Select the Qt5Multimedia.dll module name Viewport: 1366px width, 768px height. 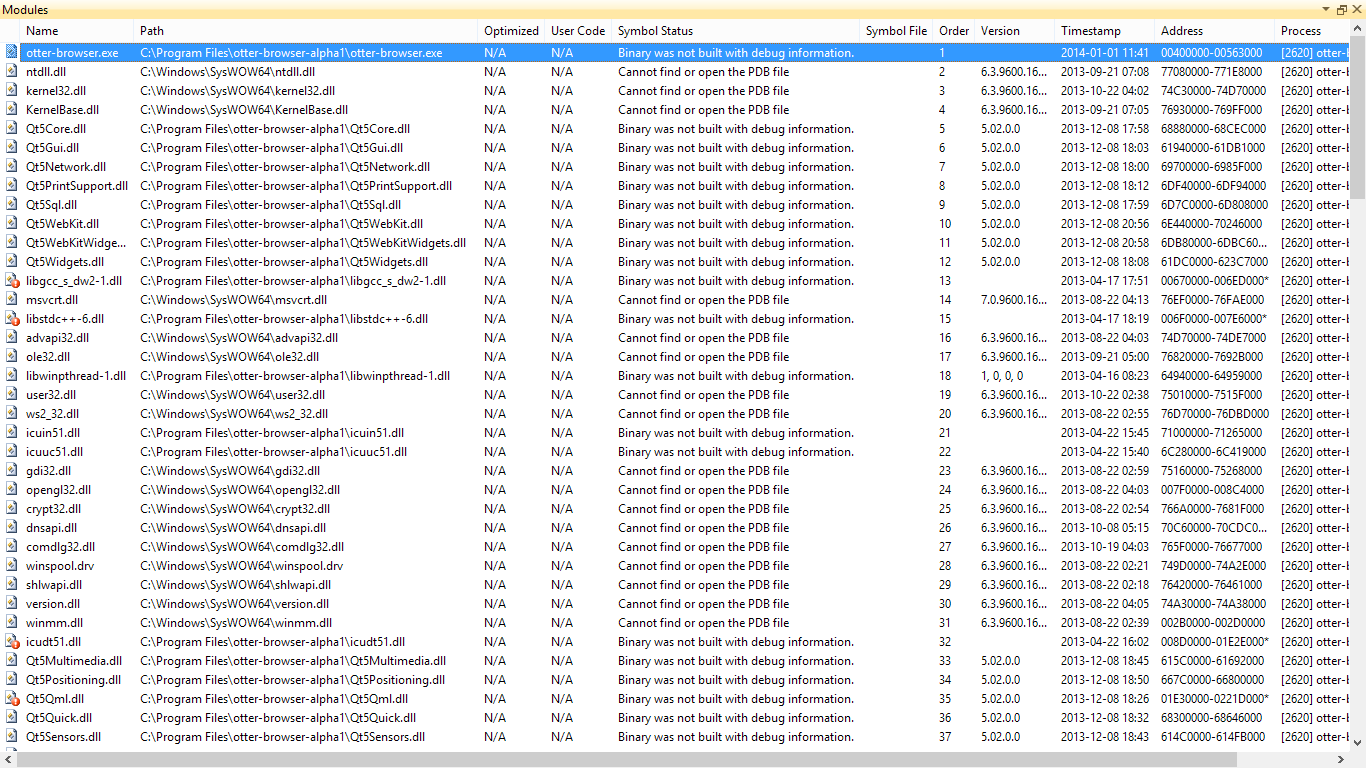(74, 661)
